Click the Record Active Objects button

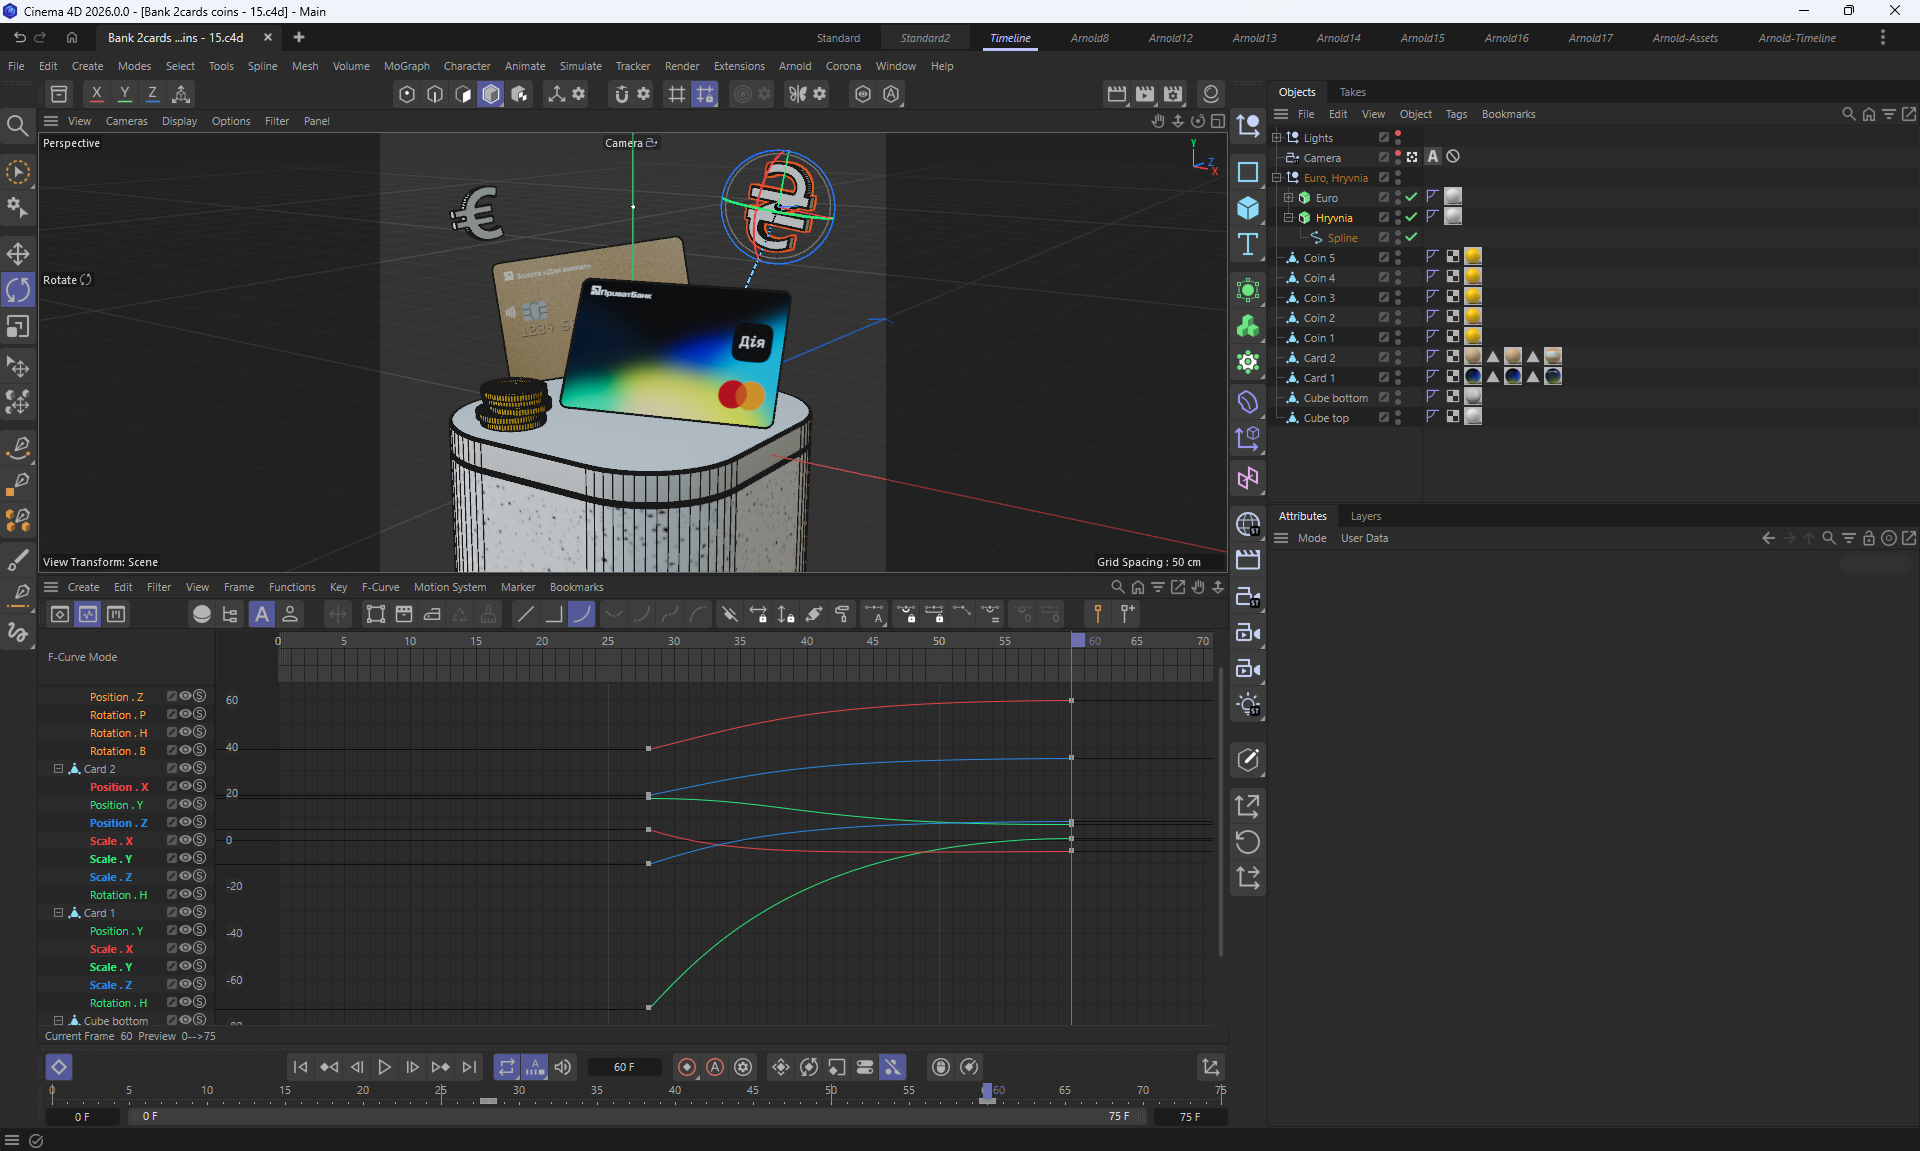point(687,1067)
